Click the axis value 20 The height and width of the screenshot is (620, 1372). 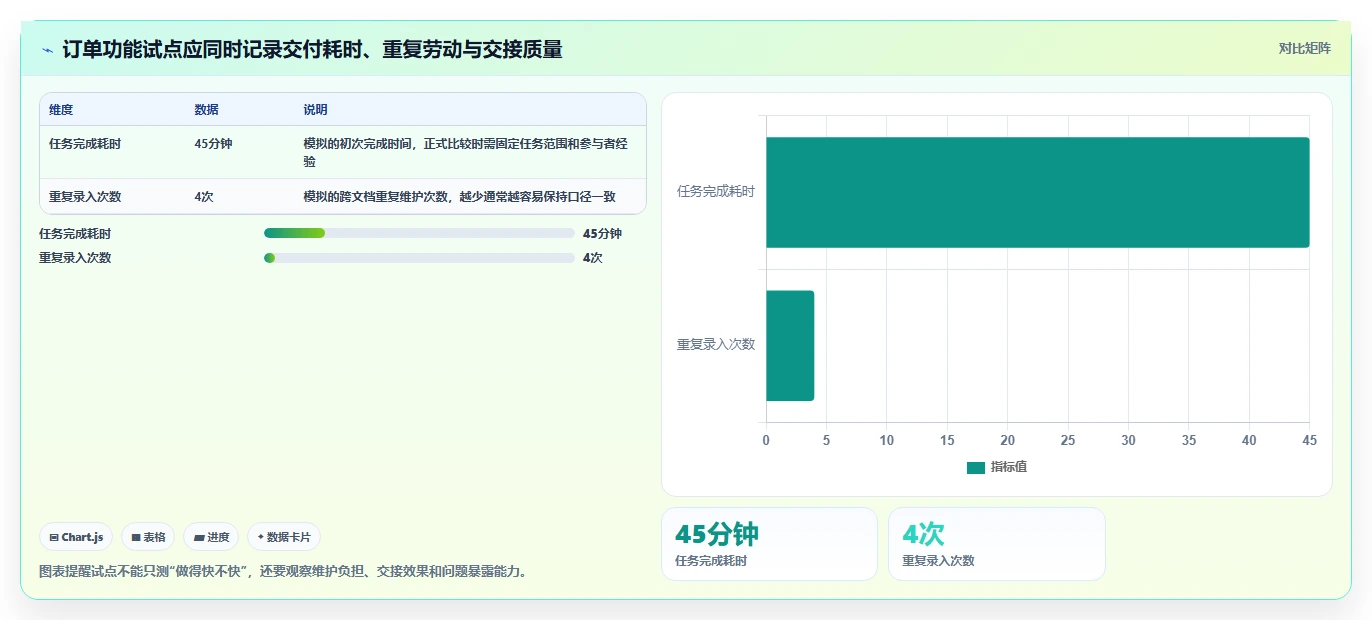click(x=1007, y=440)
